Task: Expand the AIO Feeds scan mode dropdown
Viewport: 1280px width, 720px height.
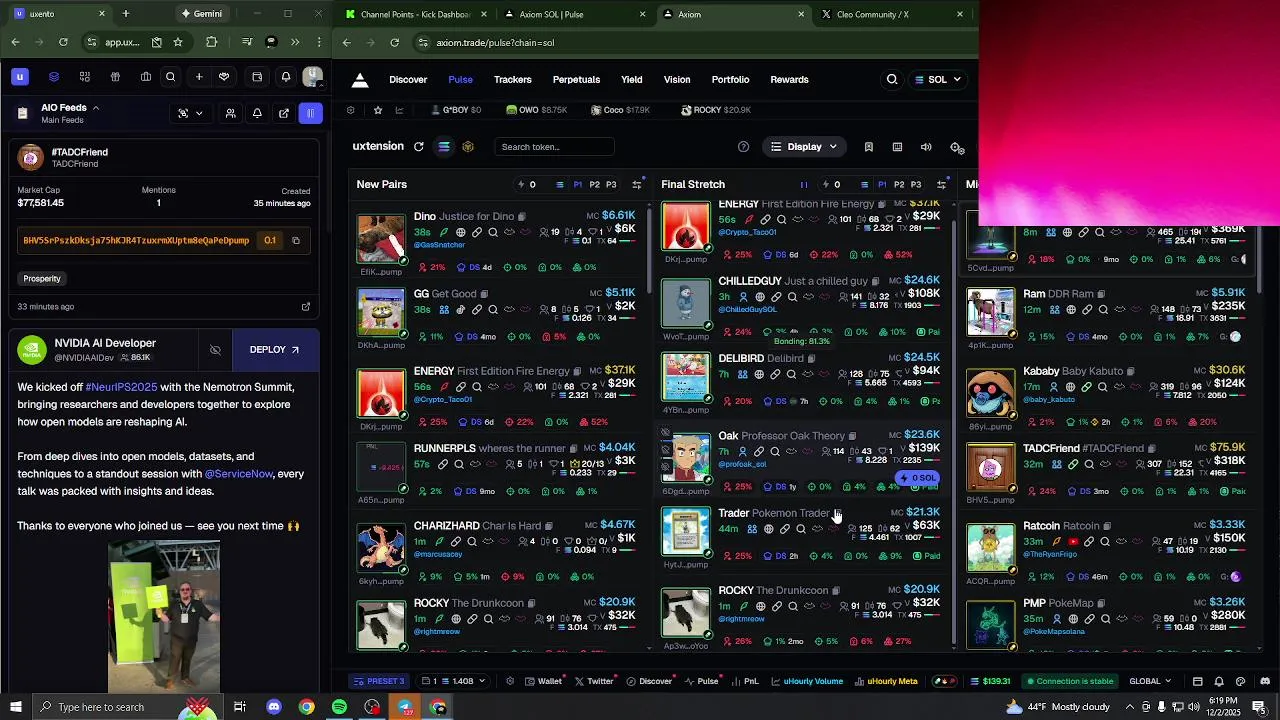Action: click(x=190, y=113)
